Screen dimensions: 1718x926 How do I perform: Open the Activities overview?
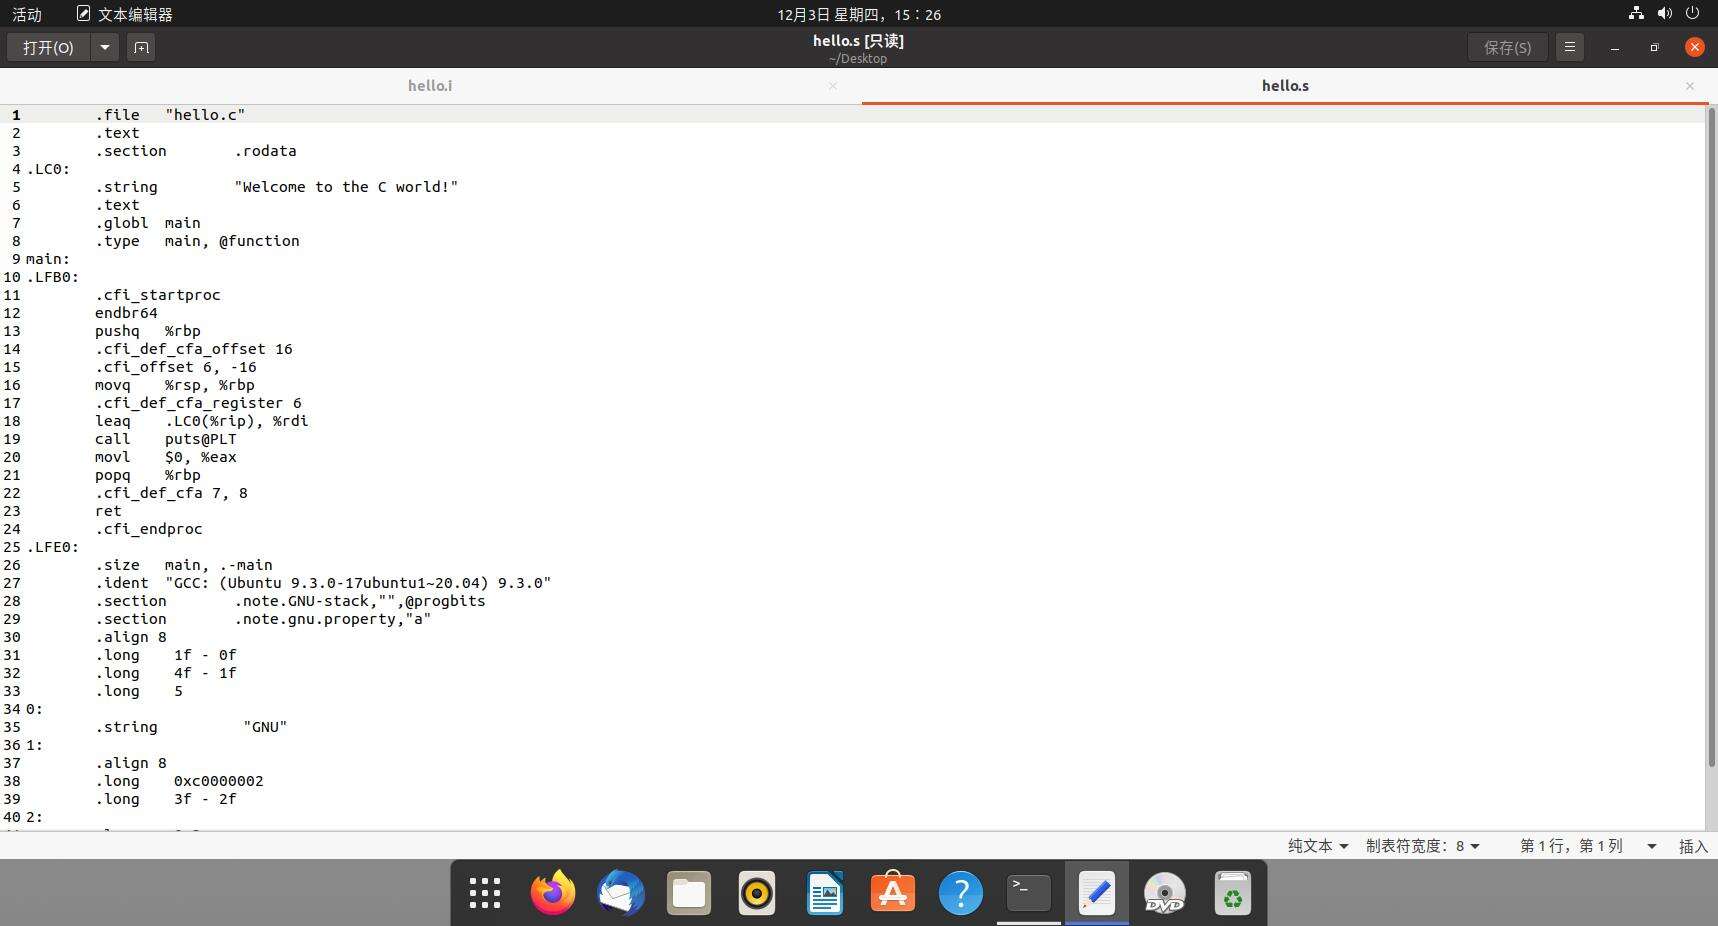pyautogui.click(x=27, y=14)
